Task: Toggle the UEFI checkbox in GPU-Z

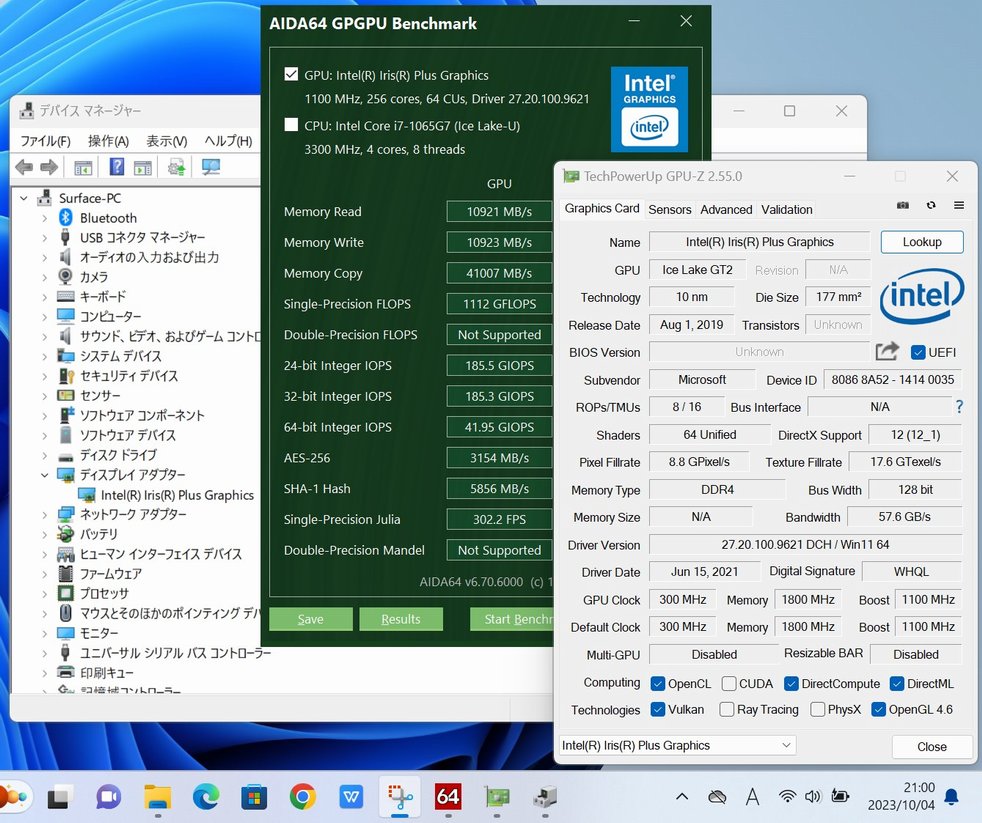Action: click(917, 352)
